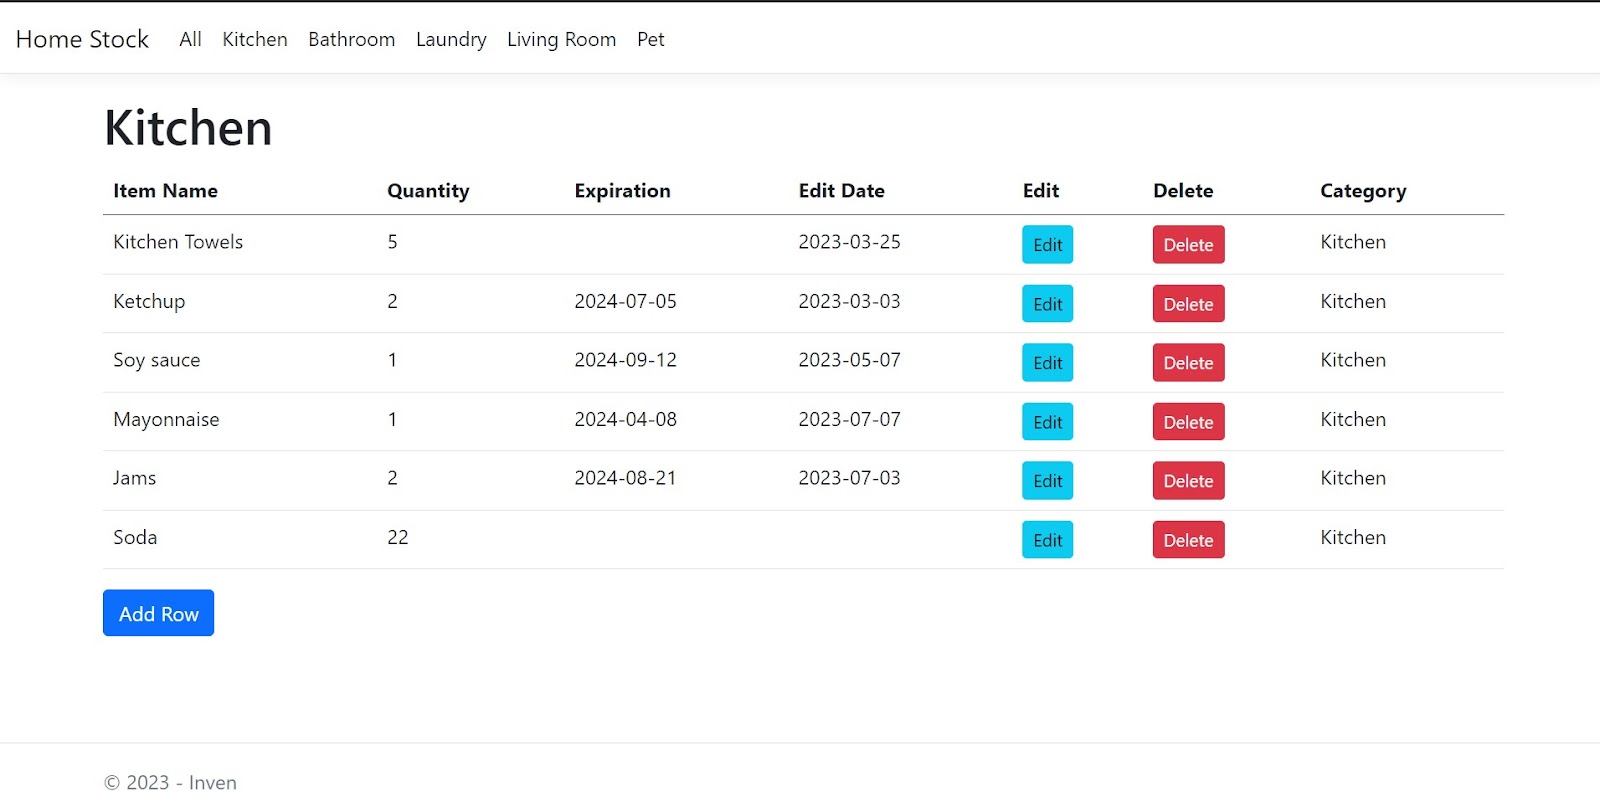Select the Kitchen Towels item name
The width and height of the screenshot is (1600, 807).
pos(178,242)
